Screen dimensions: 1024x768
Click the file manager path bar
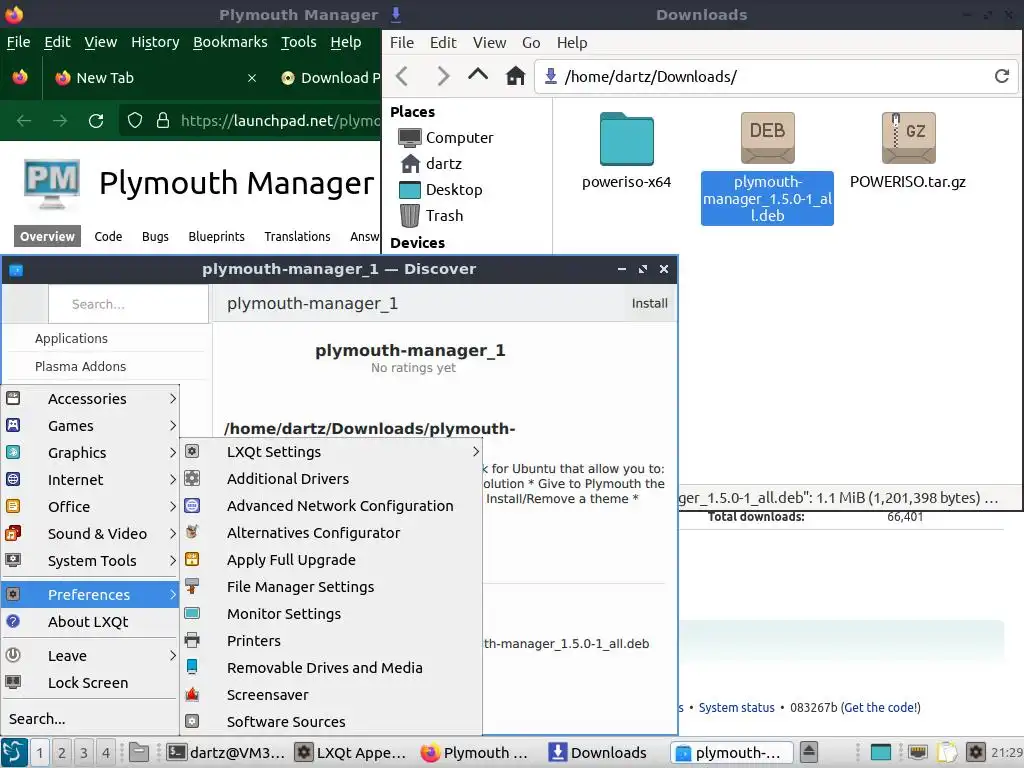pos(776,76)
